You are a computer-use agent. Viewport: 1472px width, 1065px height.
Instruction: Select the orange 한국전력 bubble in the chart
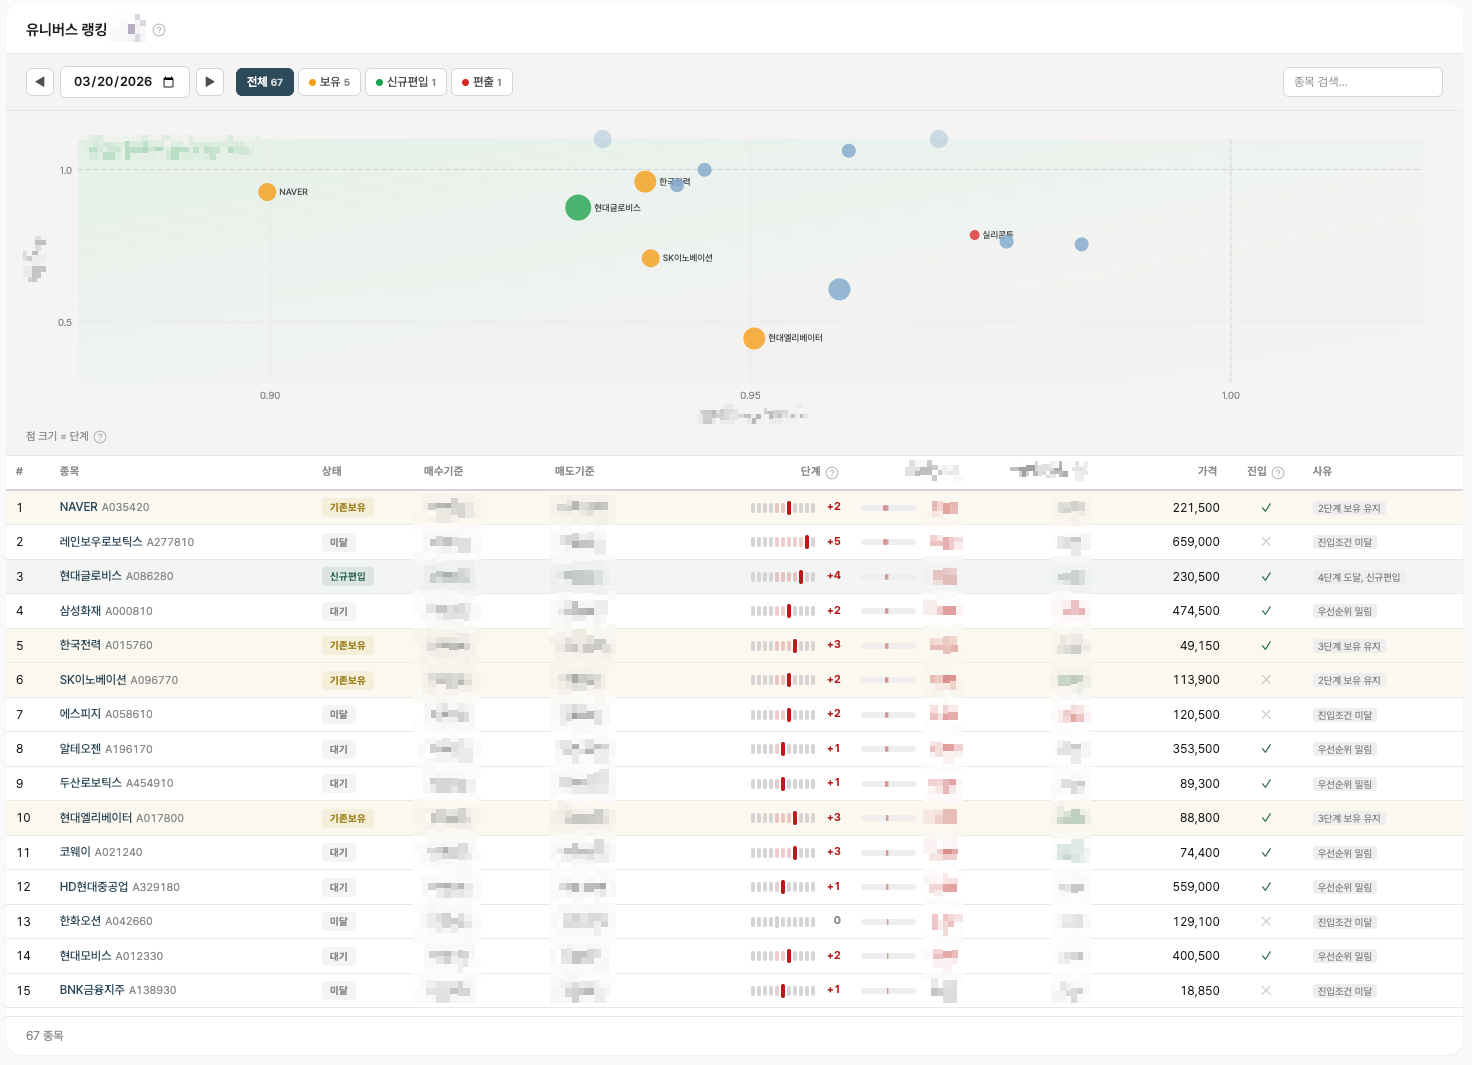point(645,181)
